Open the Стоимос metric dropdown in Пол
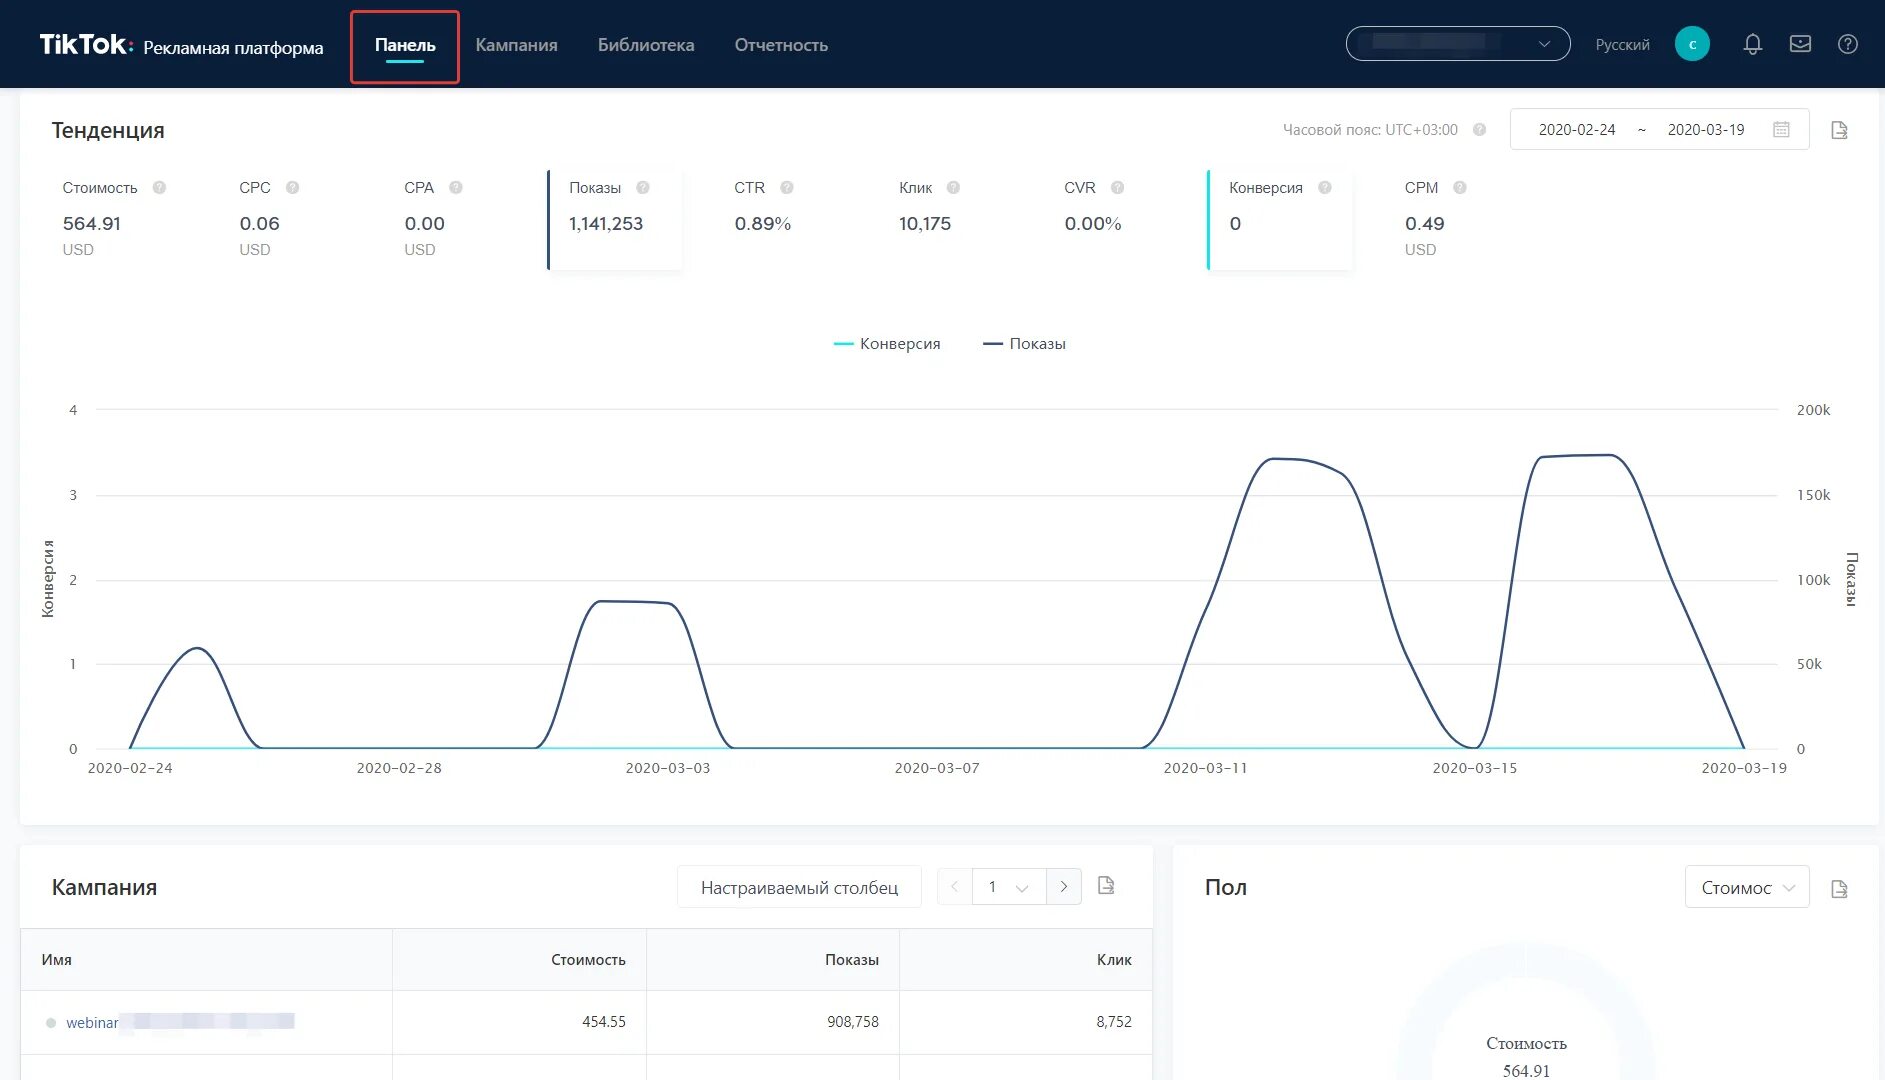The width and height of the screenshot is (1885, 1080). click(1747, 888)
